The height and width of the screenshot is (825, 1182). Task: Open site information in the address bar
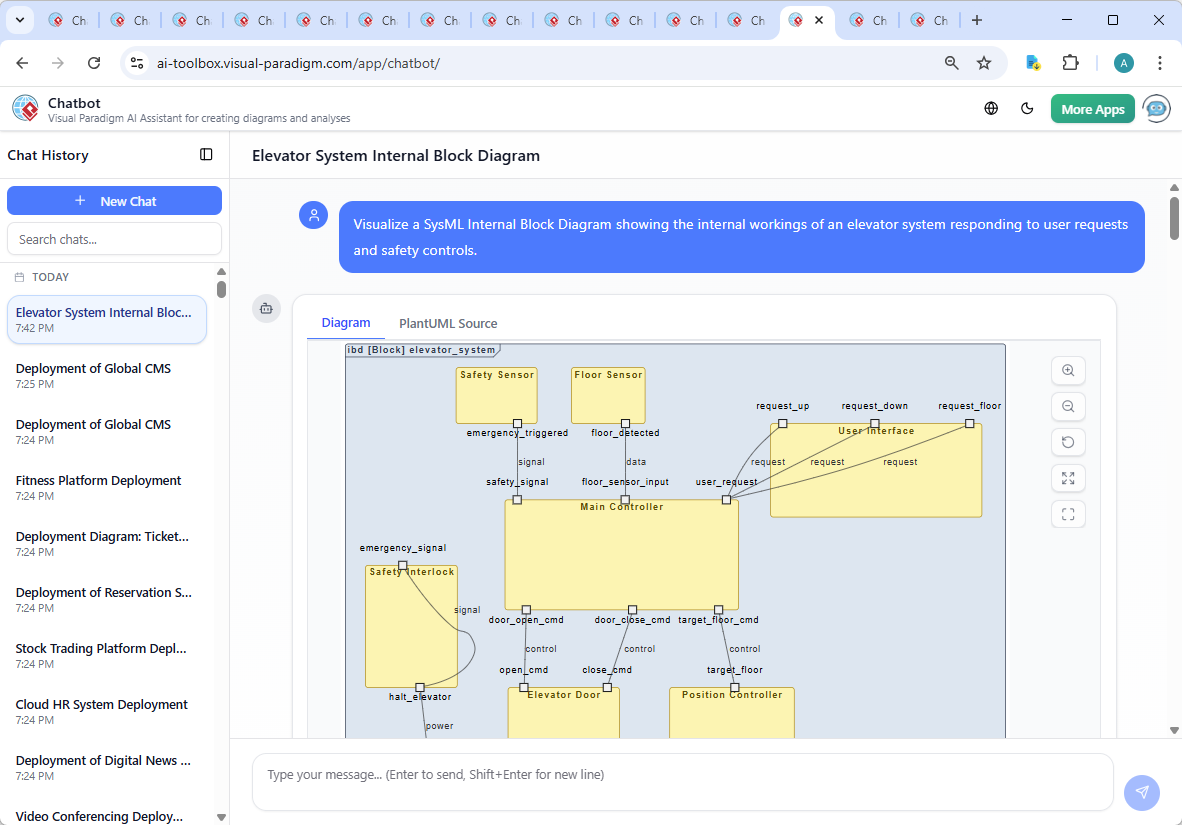click(136, 62)
